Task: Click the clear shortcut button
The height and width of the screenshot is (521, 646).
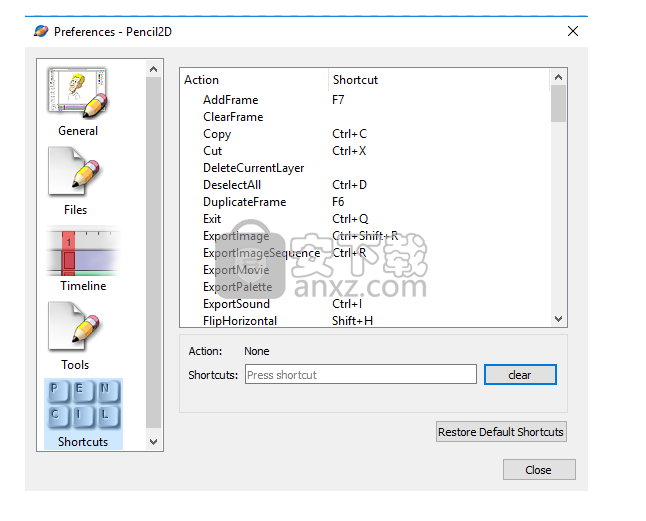Action: point(520,375)
